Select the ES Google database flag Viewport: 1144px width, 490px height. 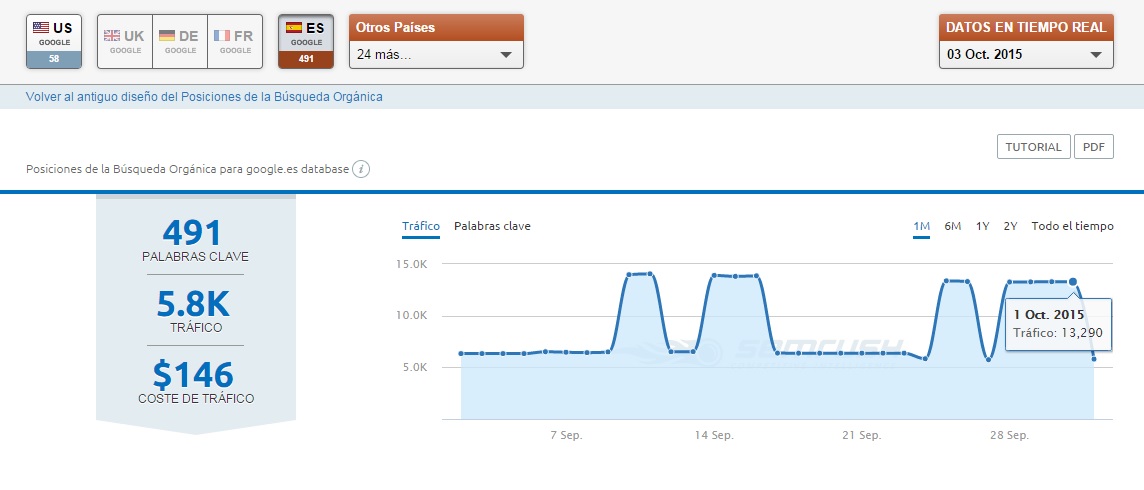306,41
